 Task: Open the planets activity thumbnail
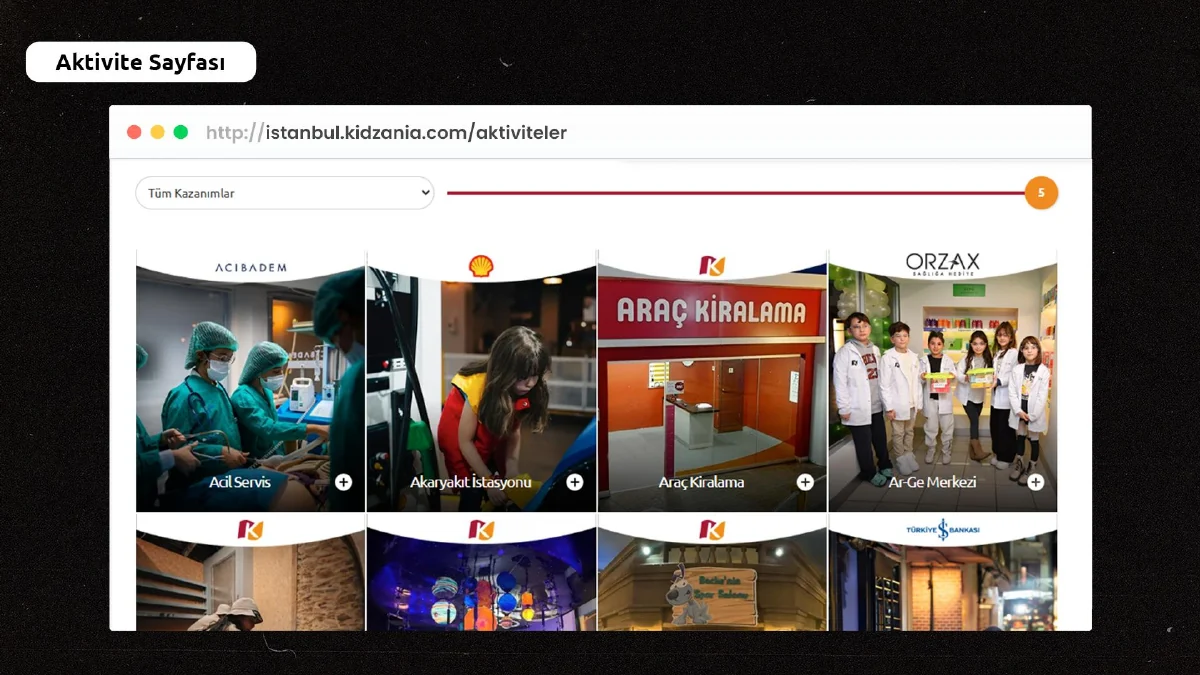(x=482, y=572)
